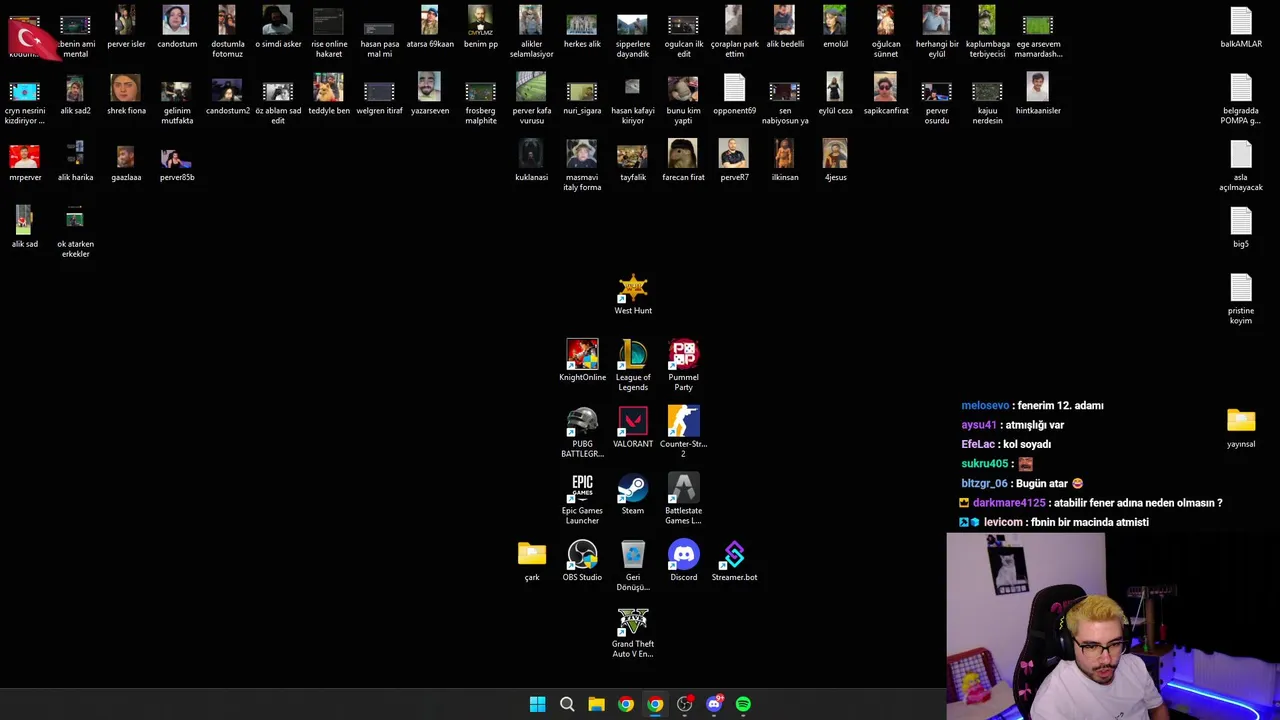Select the emolül image file
The width and height of the screenshot is (1280, 720).
[835, 28]
